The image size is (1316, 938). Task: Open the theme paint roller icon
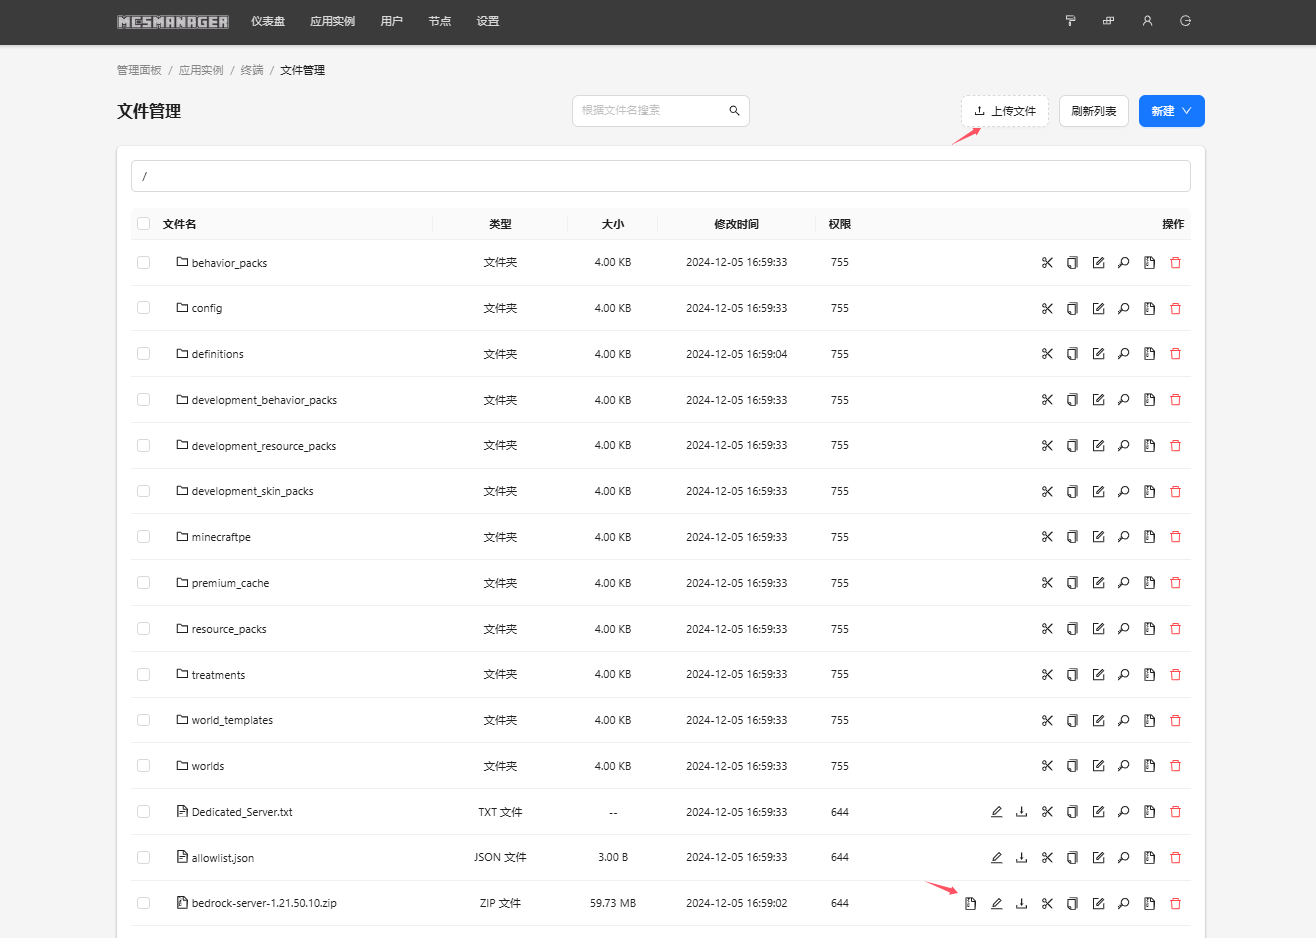pyautogui.click(x=1070, y=21)
